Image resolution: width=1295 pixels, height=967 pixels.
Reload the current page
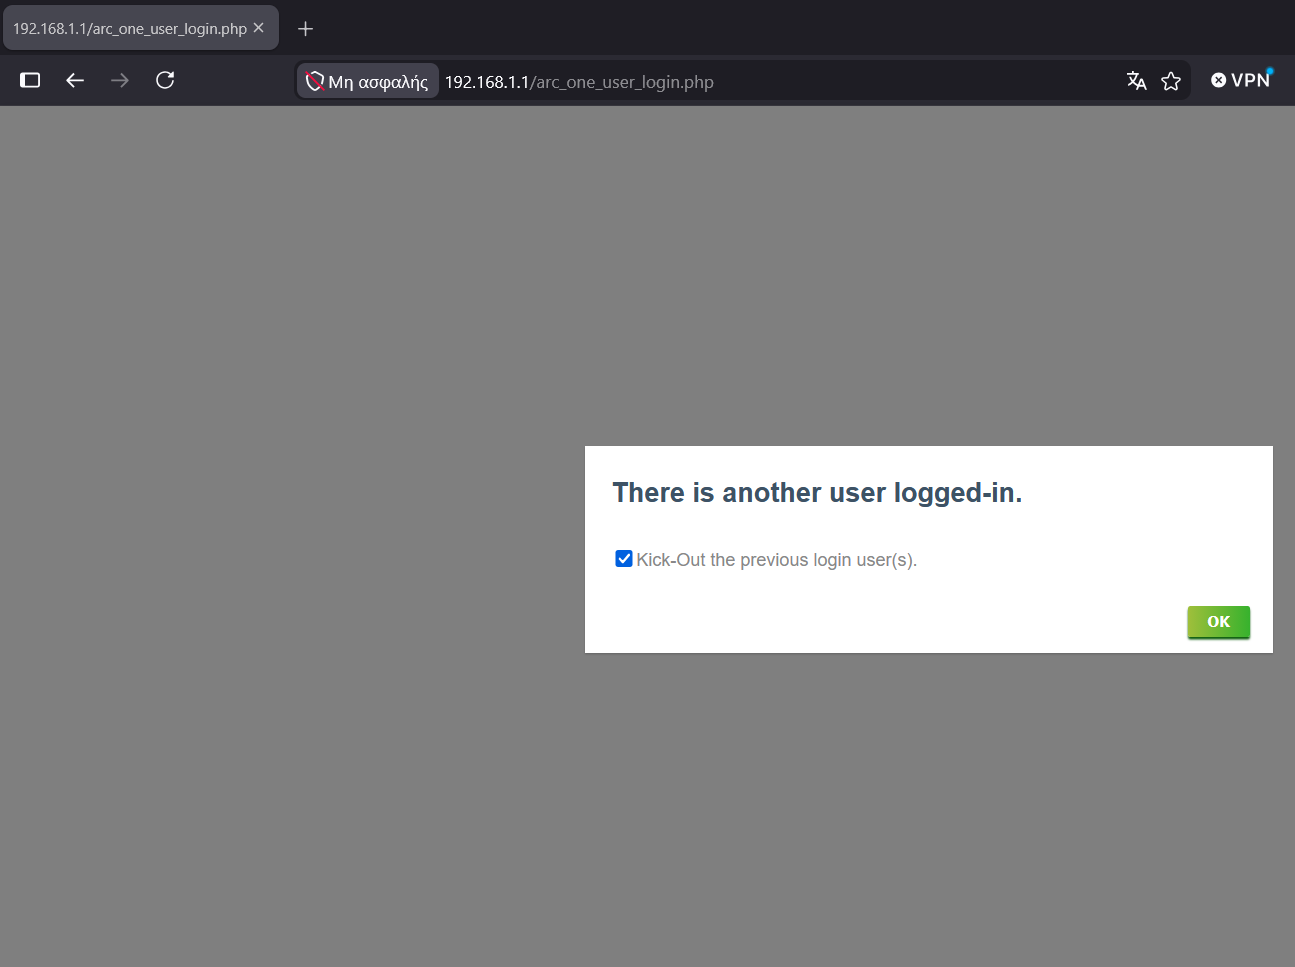(165, 80)
